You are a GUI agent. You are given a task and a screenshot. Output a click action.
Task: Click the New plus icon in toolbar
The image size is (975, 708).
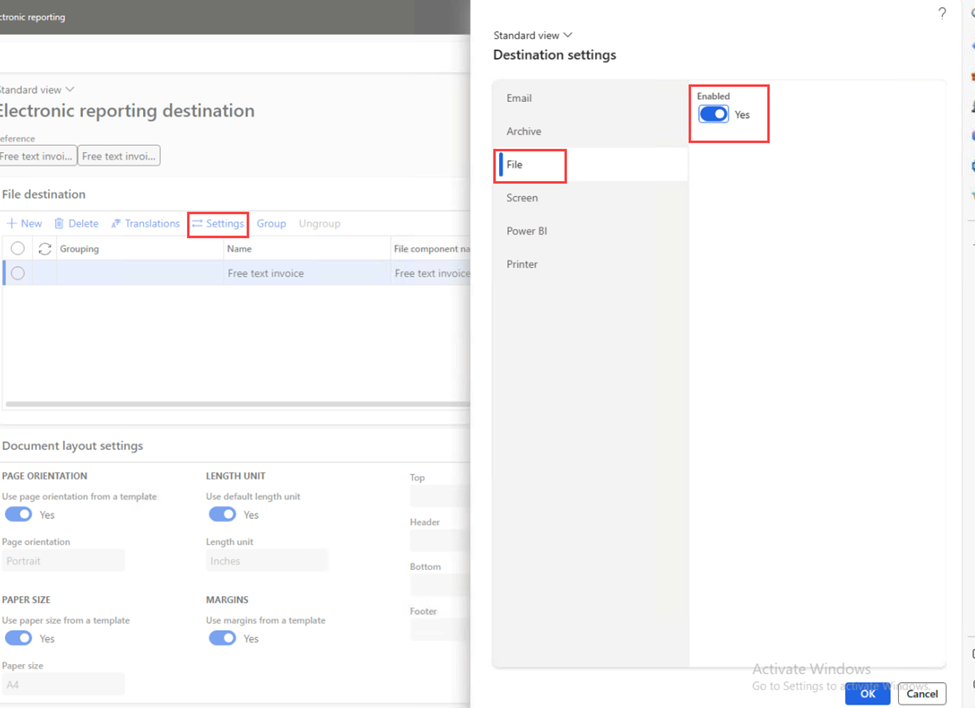point(12,224)
